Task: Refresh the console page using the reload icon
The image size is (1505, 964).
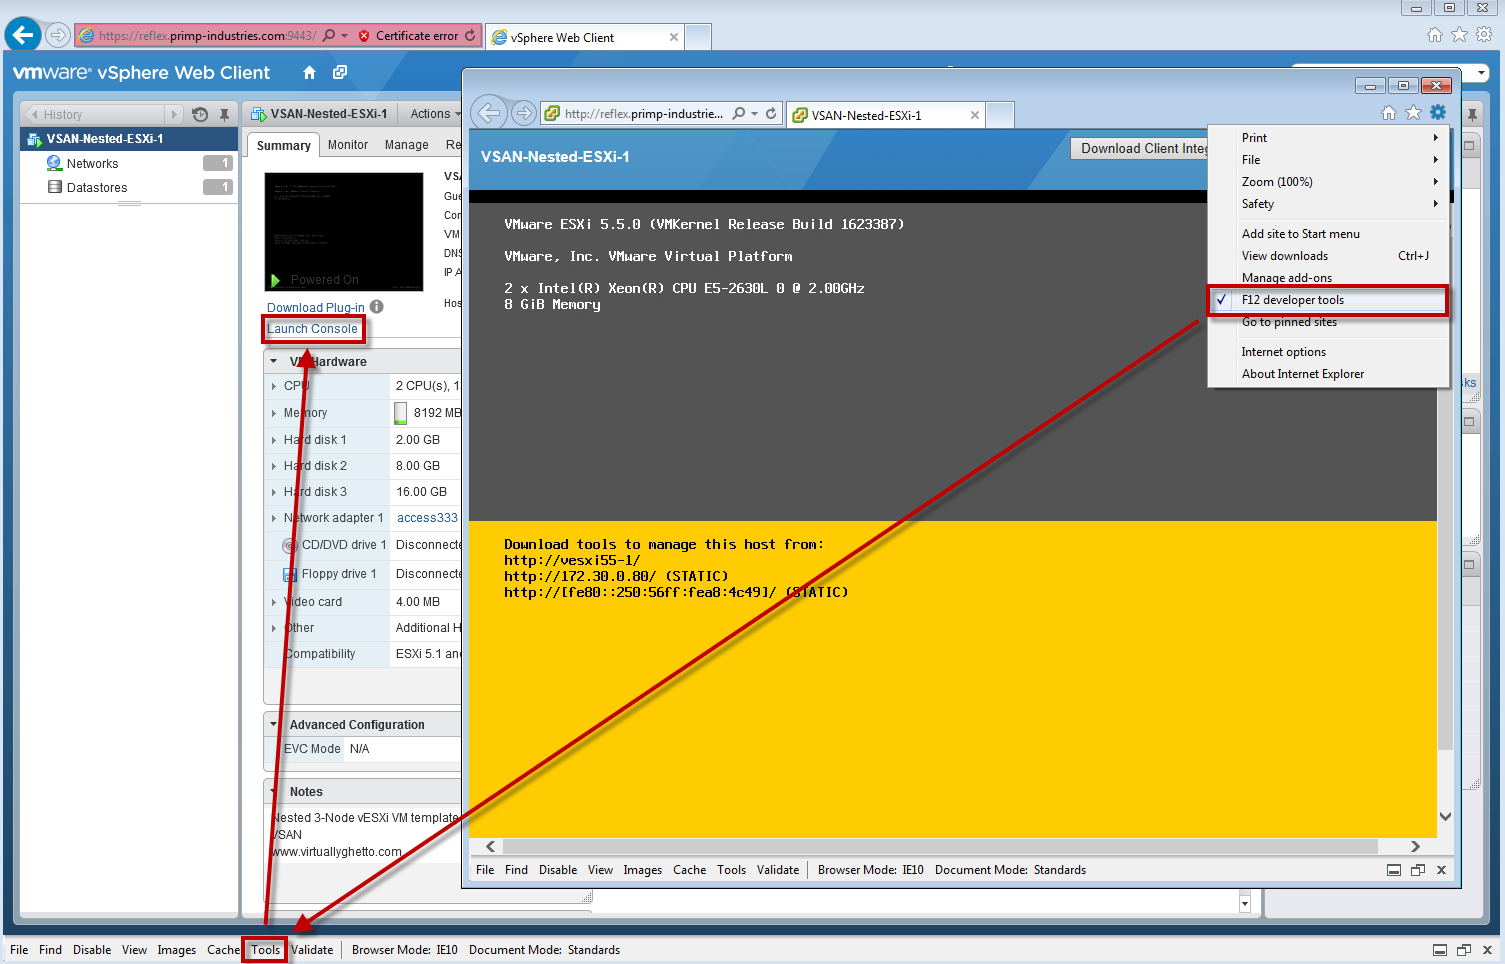Action: click(771, 114)
